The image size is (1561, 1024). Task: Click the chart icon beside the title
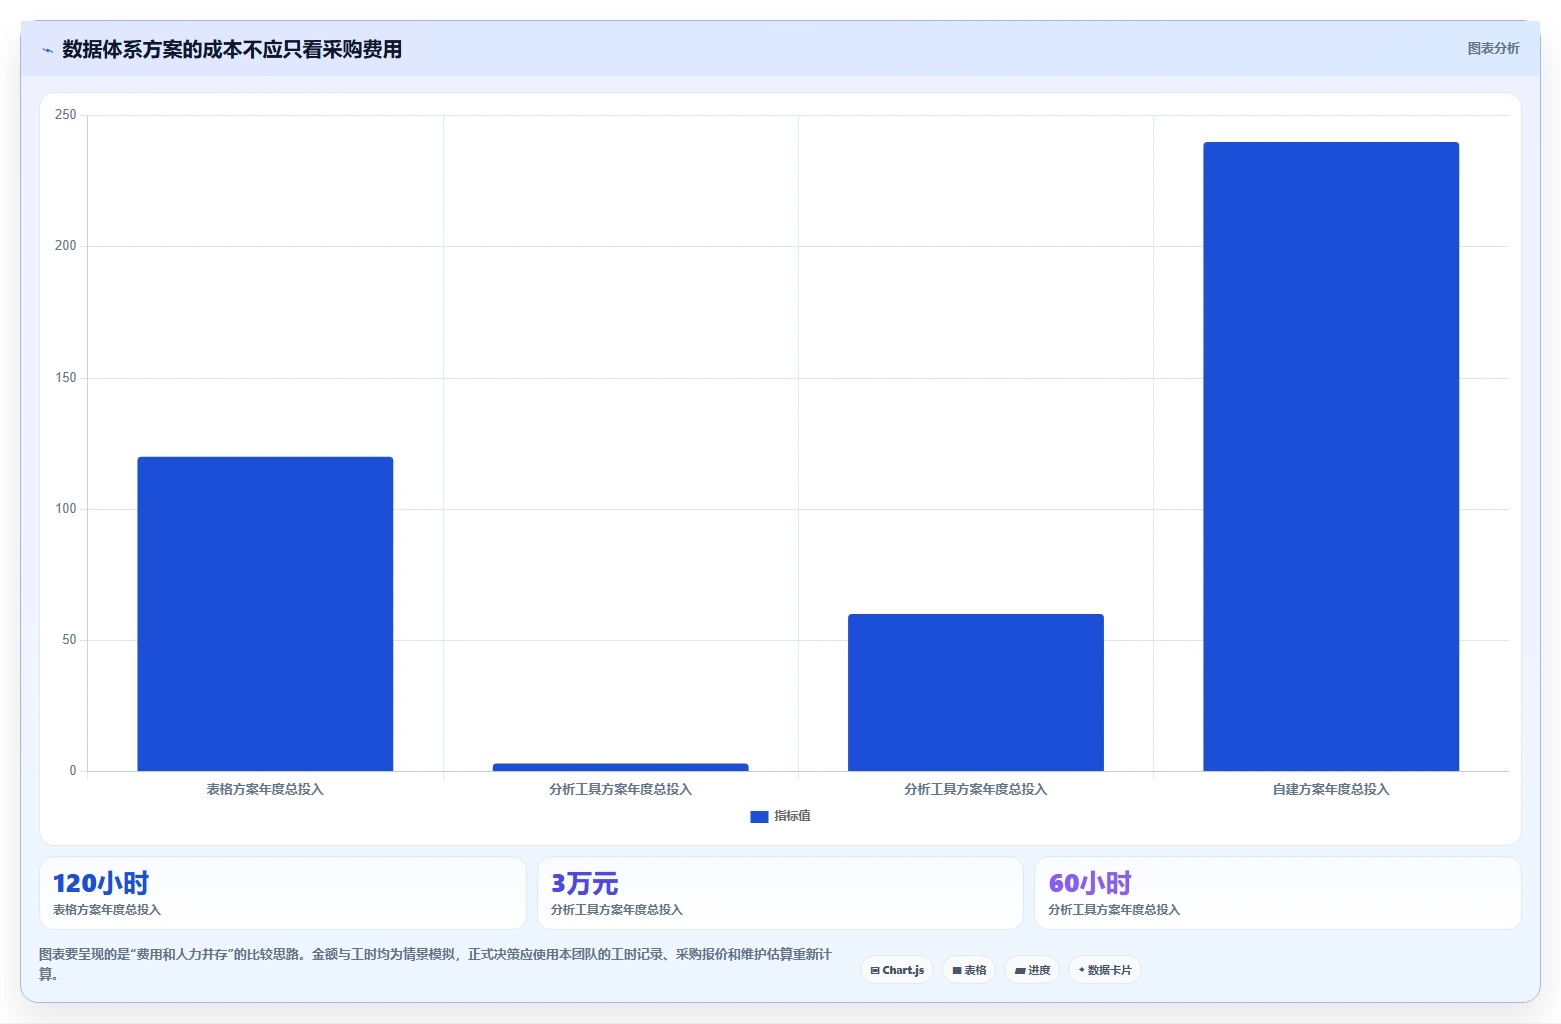point(47,50)
